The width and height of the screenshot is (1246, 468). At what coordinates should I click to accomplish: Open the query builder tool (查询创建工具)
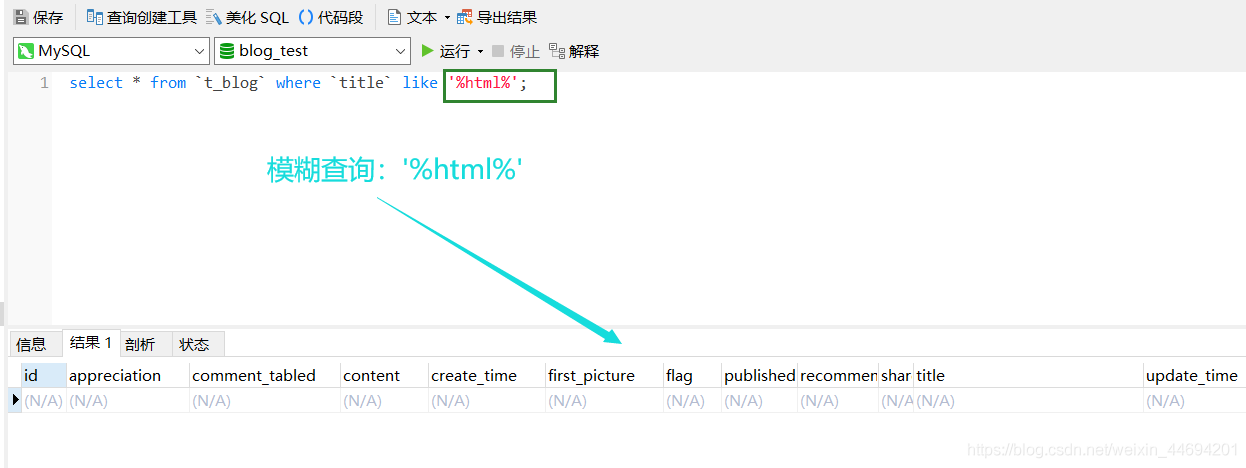tap(142, 17)
